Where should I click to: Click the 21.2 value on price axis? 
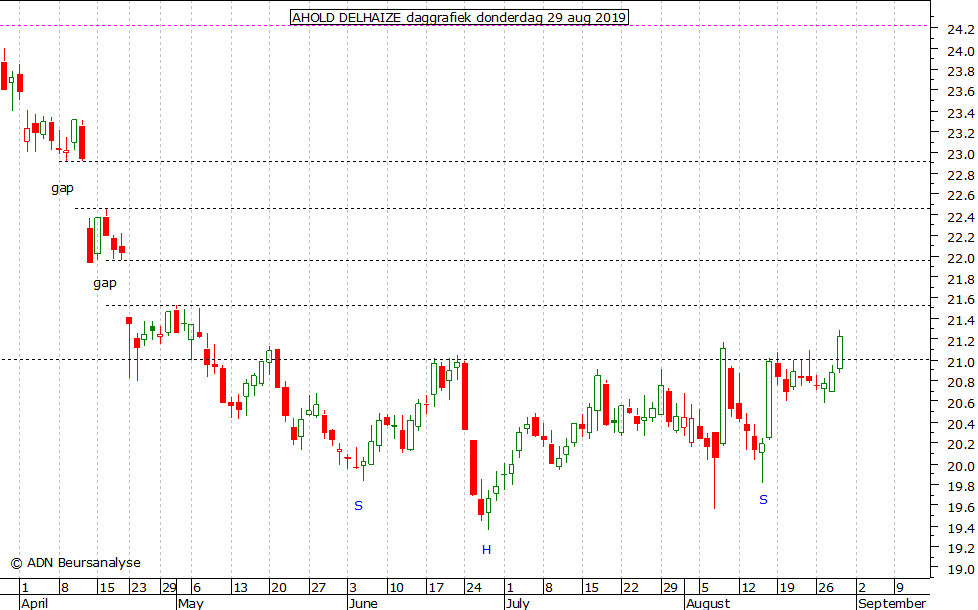coord(961,342)
